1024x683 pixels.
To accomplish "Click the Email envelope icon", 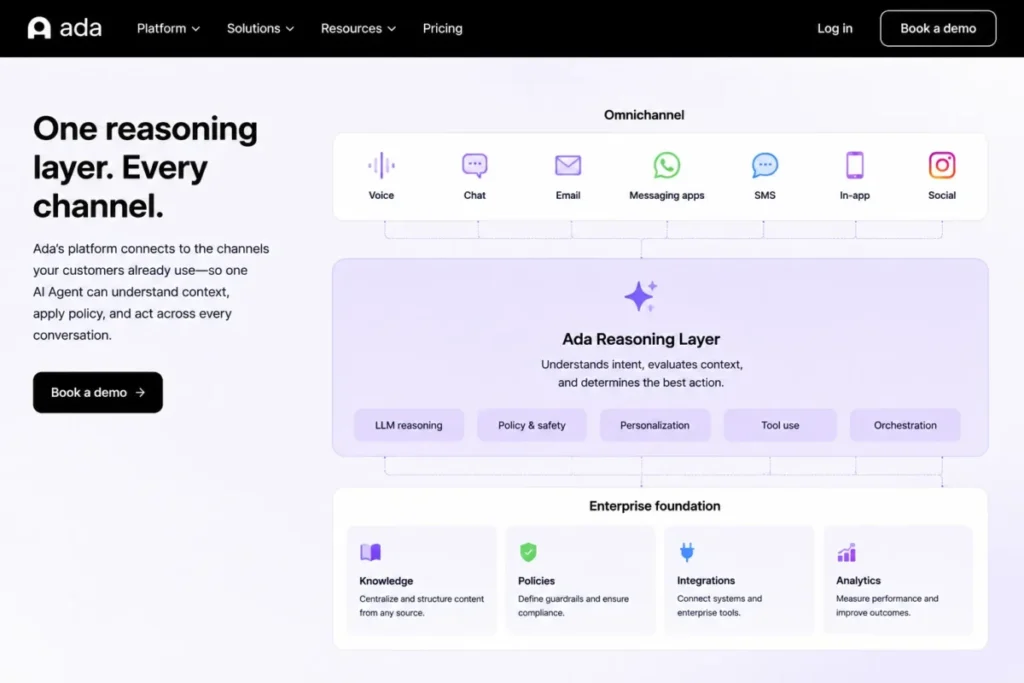I will pos(568,165).
